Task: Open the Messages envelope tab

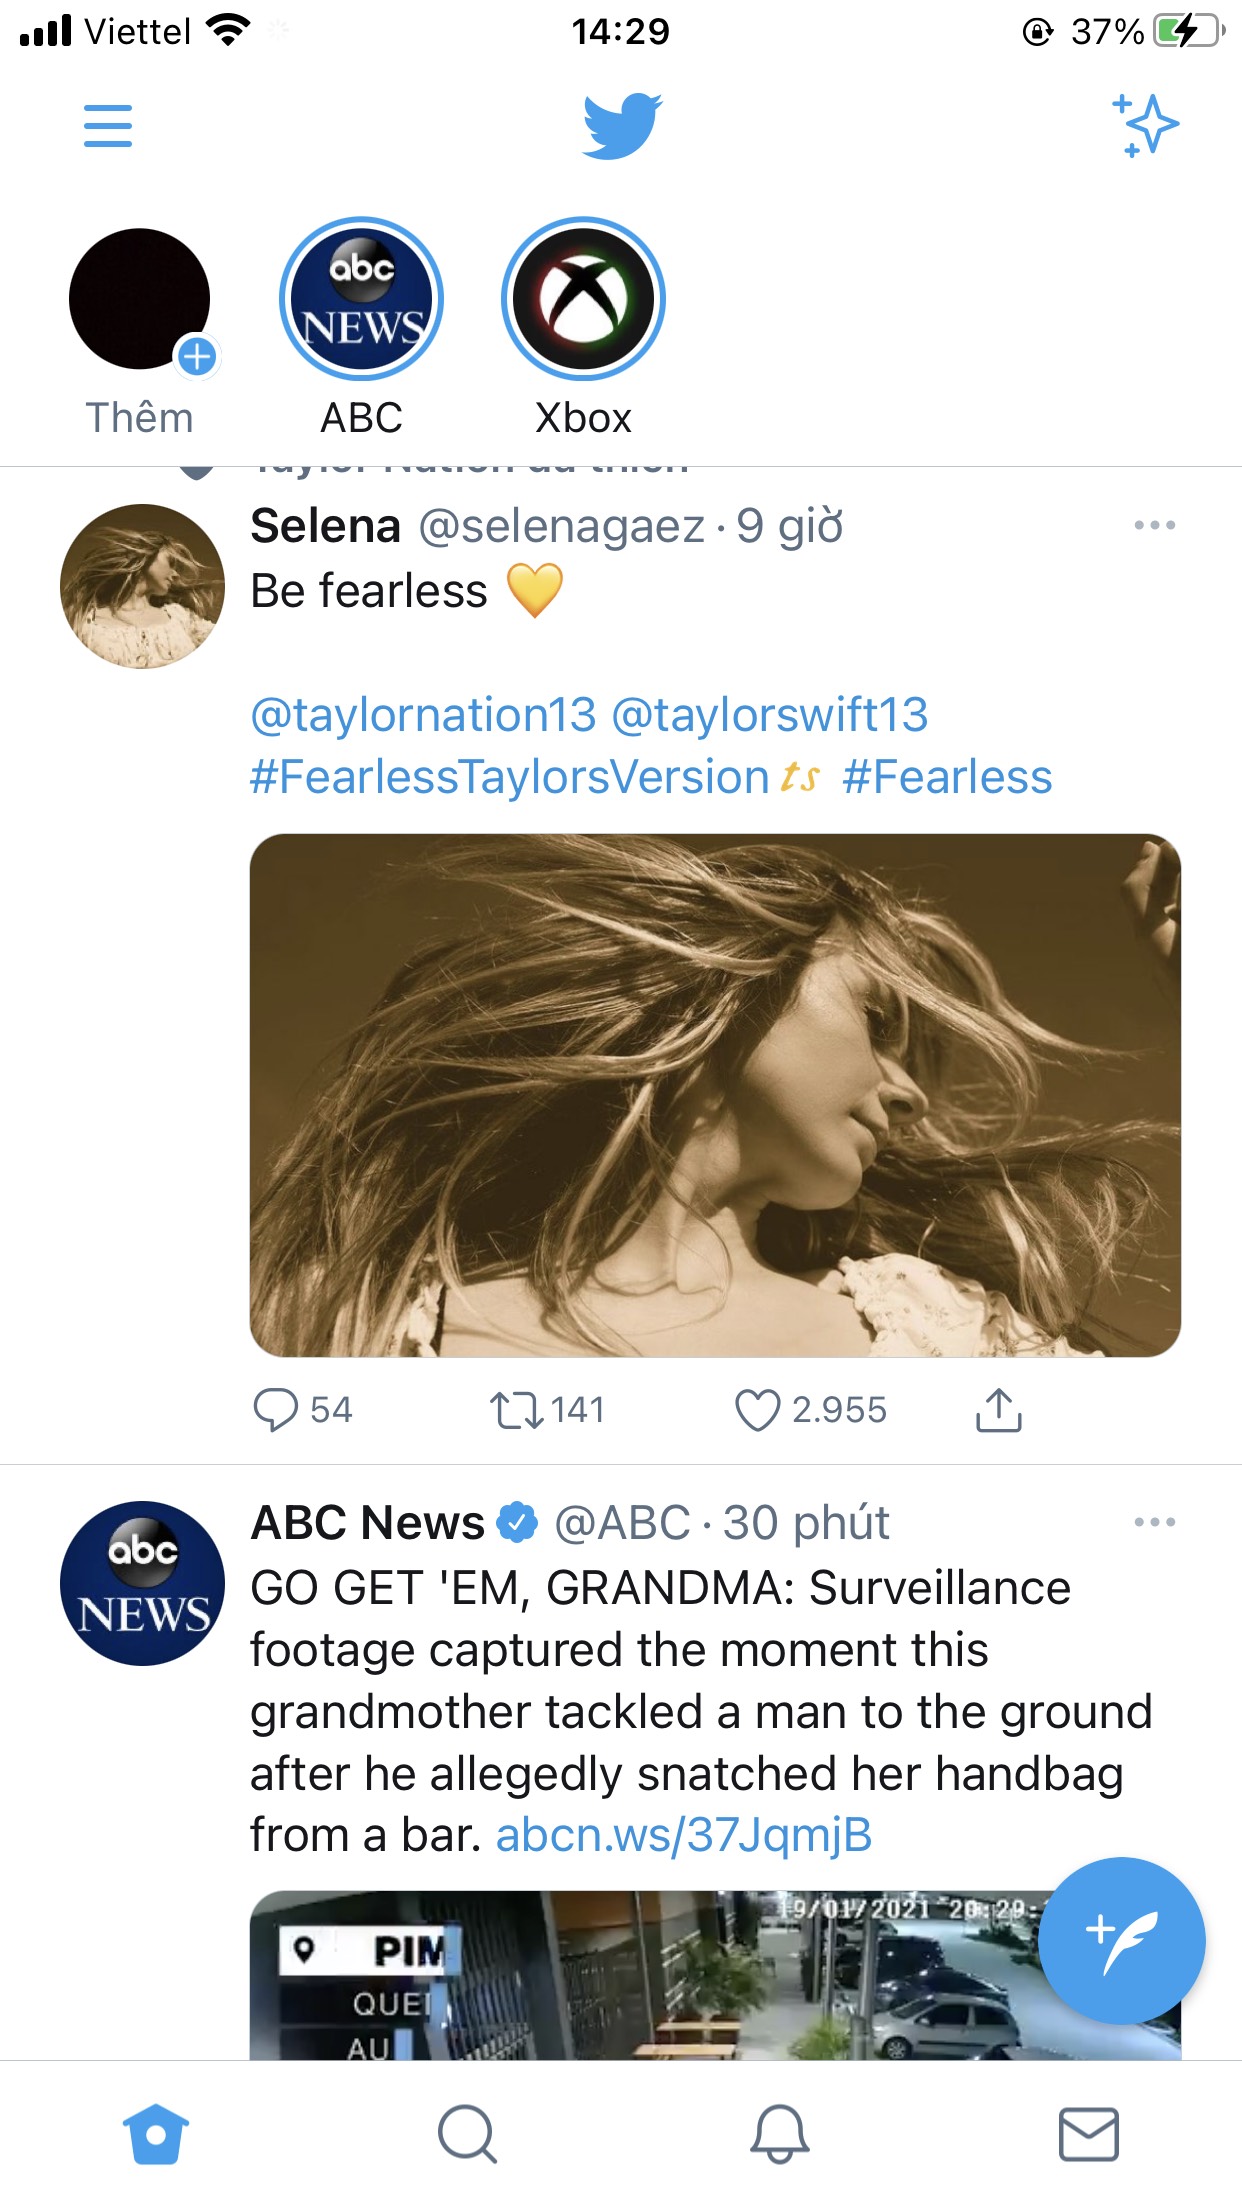Action: [1088, 2134]
